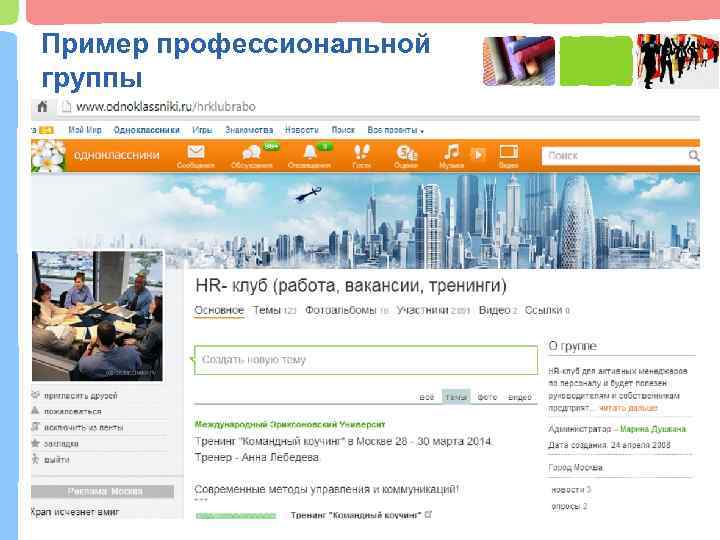Click the link icon after Тренинг "Командный коучинг"
720x540 pixels.
coord(428,515)
